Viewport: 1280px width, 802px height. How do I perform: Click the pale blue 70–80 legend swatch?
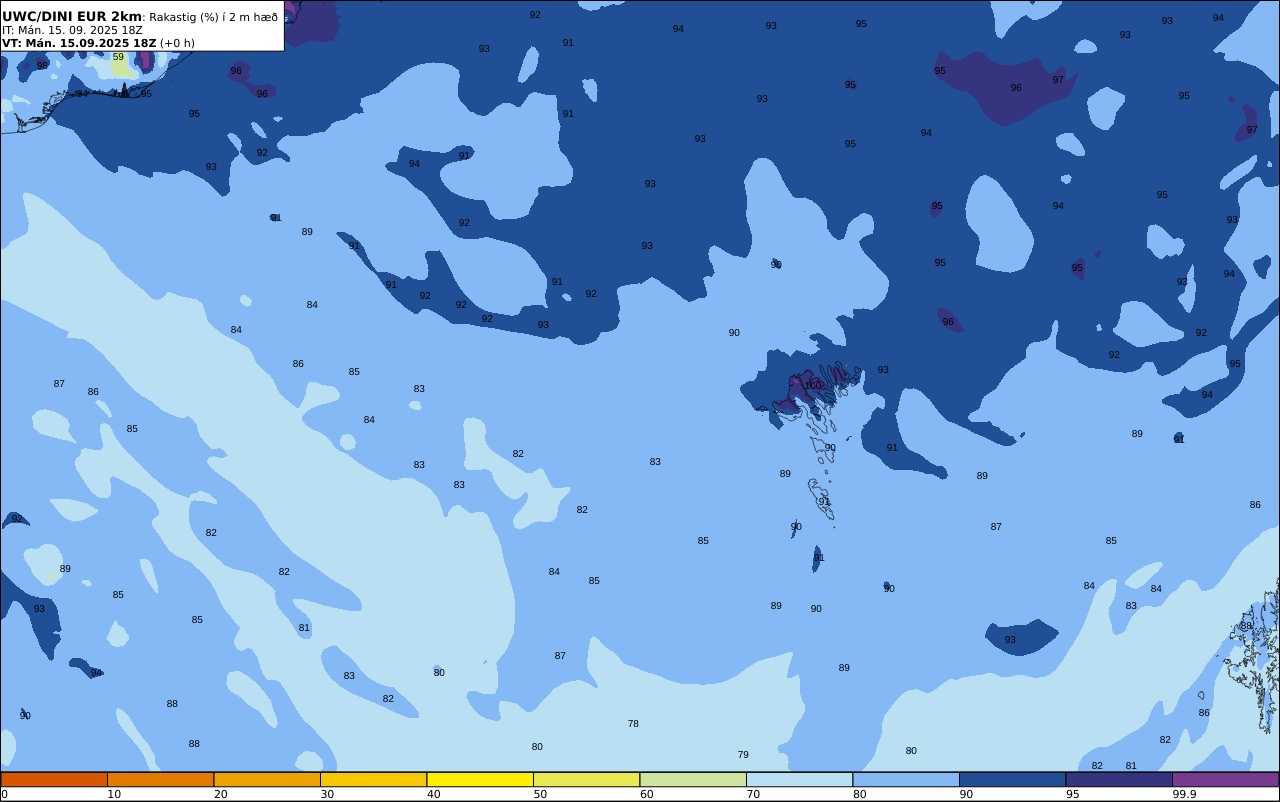point(799,779)
